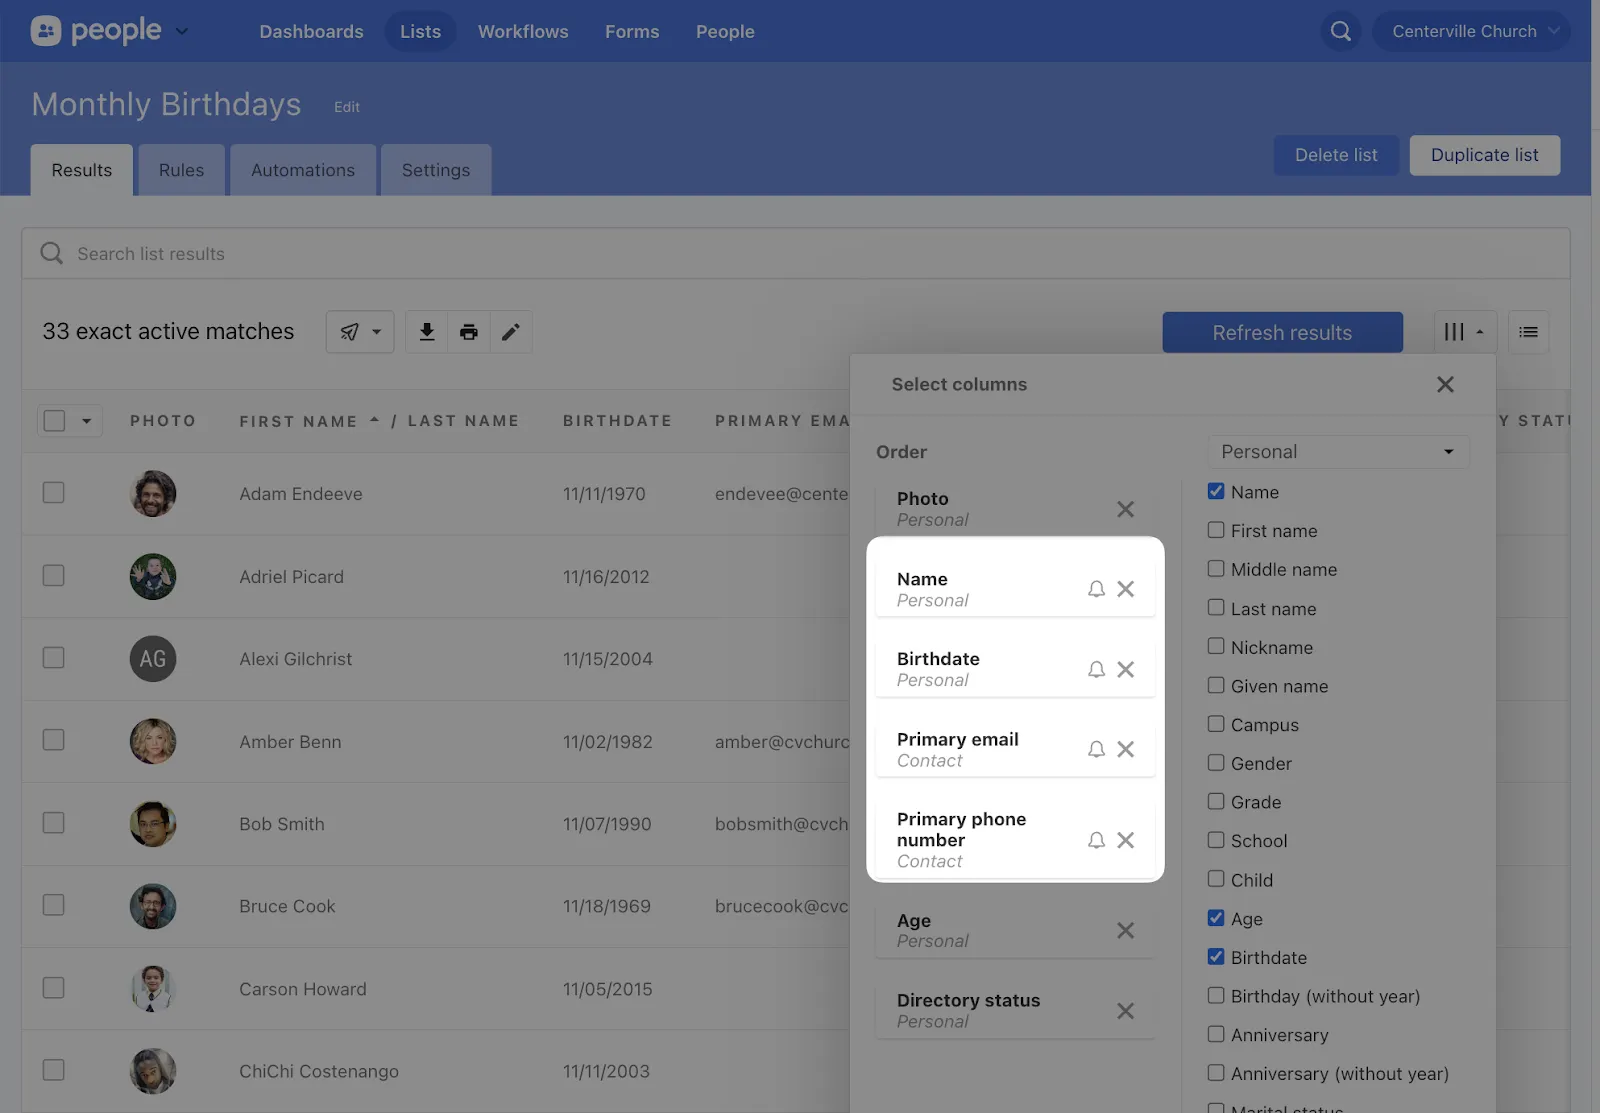Close the Select columns panel
The image size is (1600, 1113).
[x=1445, y=385]
